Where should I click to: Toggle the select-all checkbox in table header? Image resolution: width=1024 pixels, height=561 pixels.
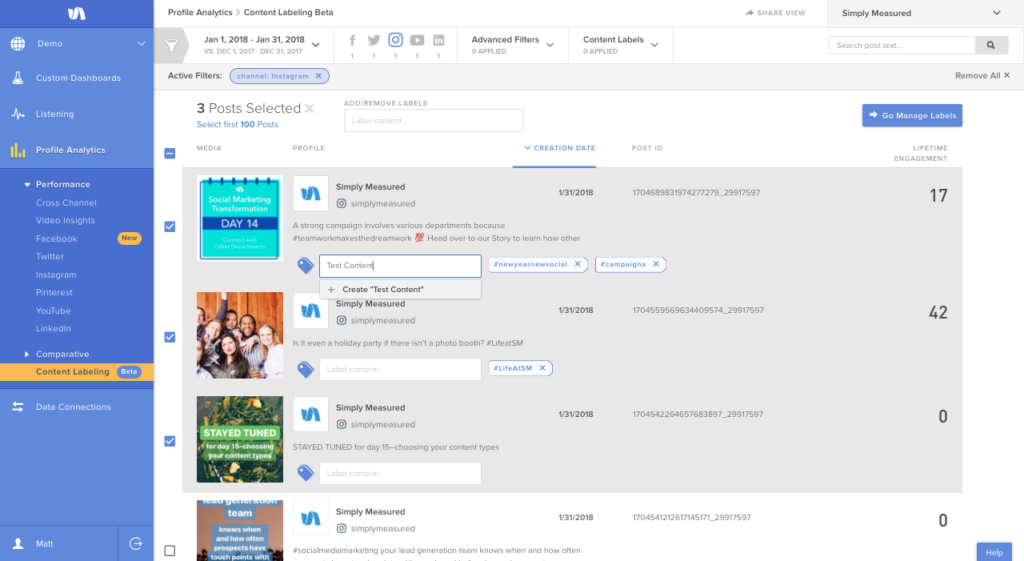(170, 153)
